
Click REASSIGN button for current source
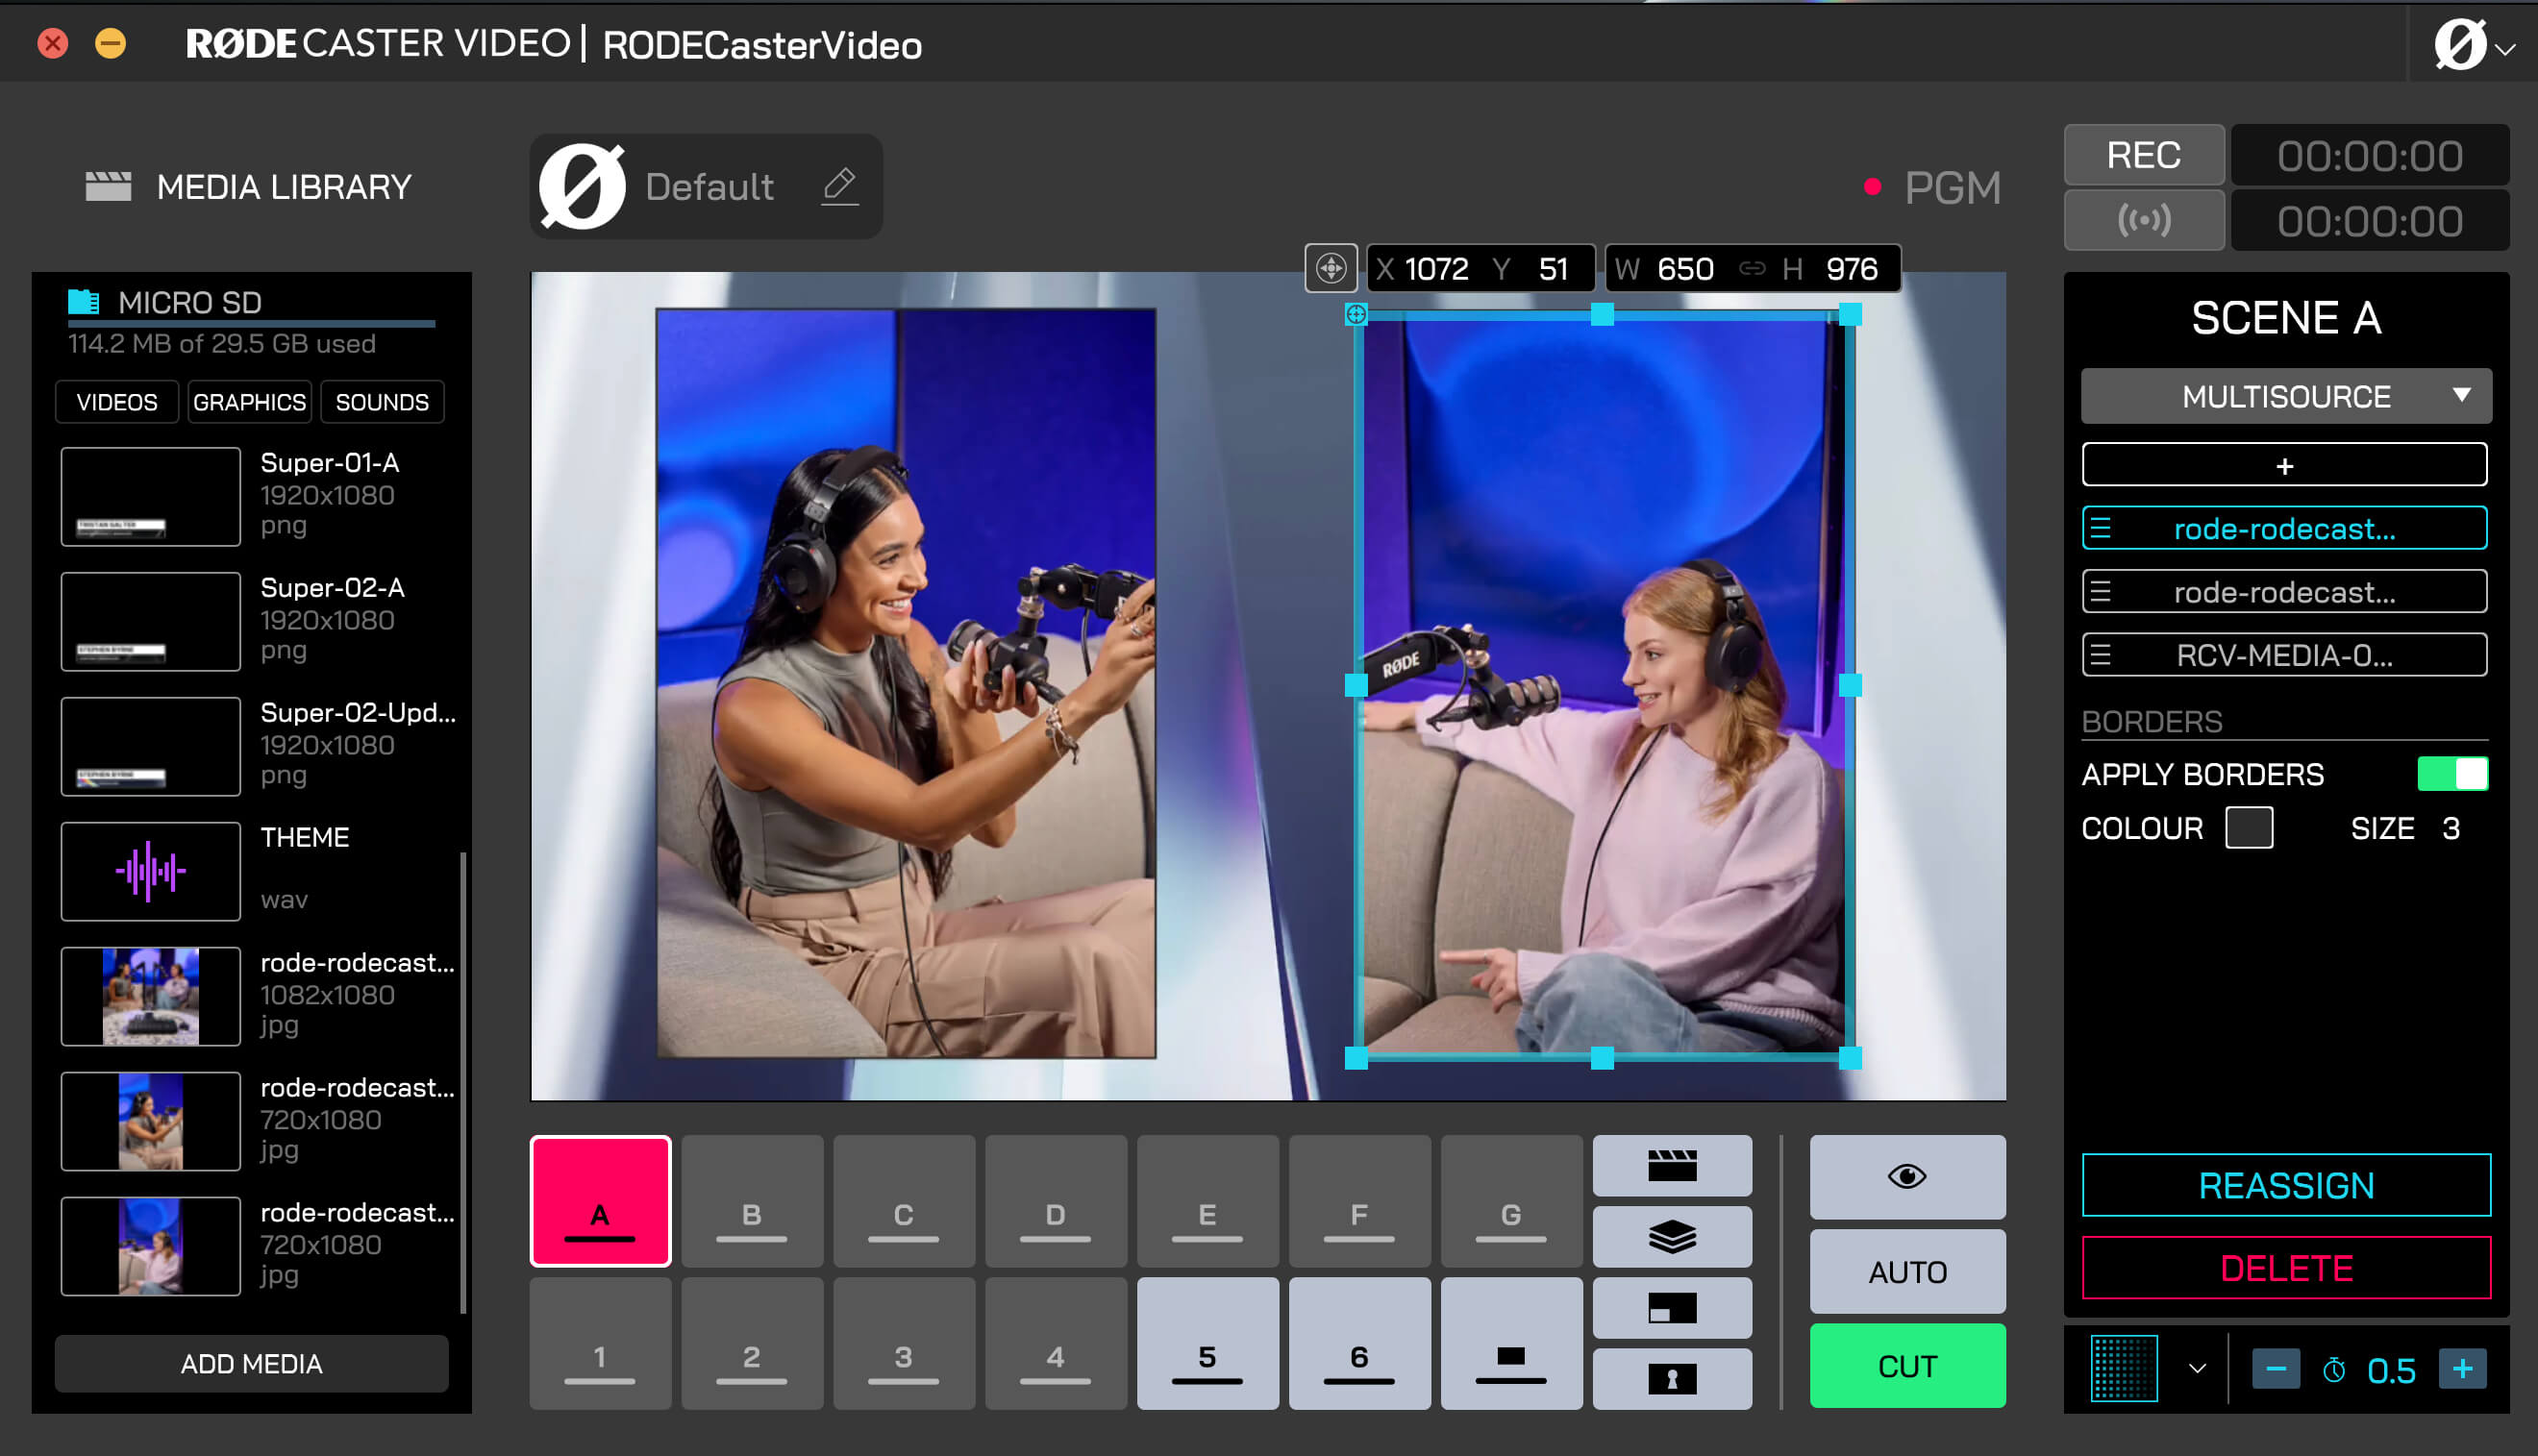[2285, 1186]
